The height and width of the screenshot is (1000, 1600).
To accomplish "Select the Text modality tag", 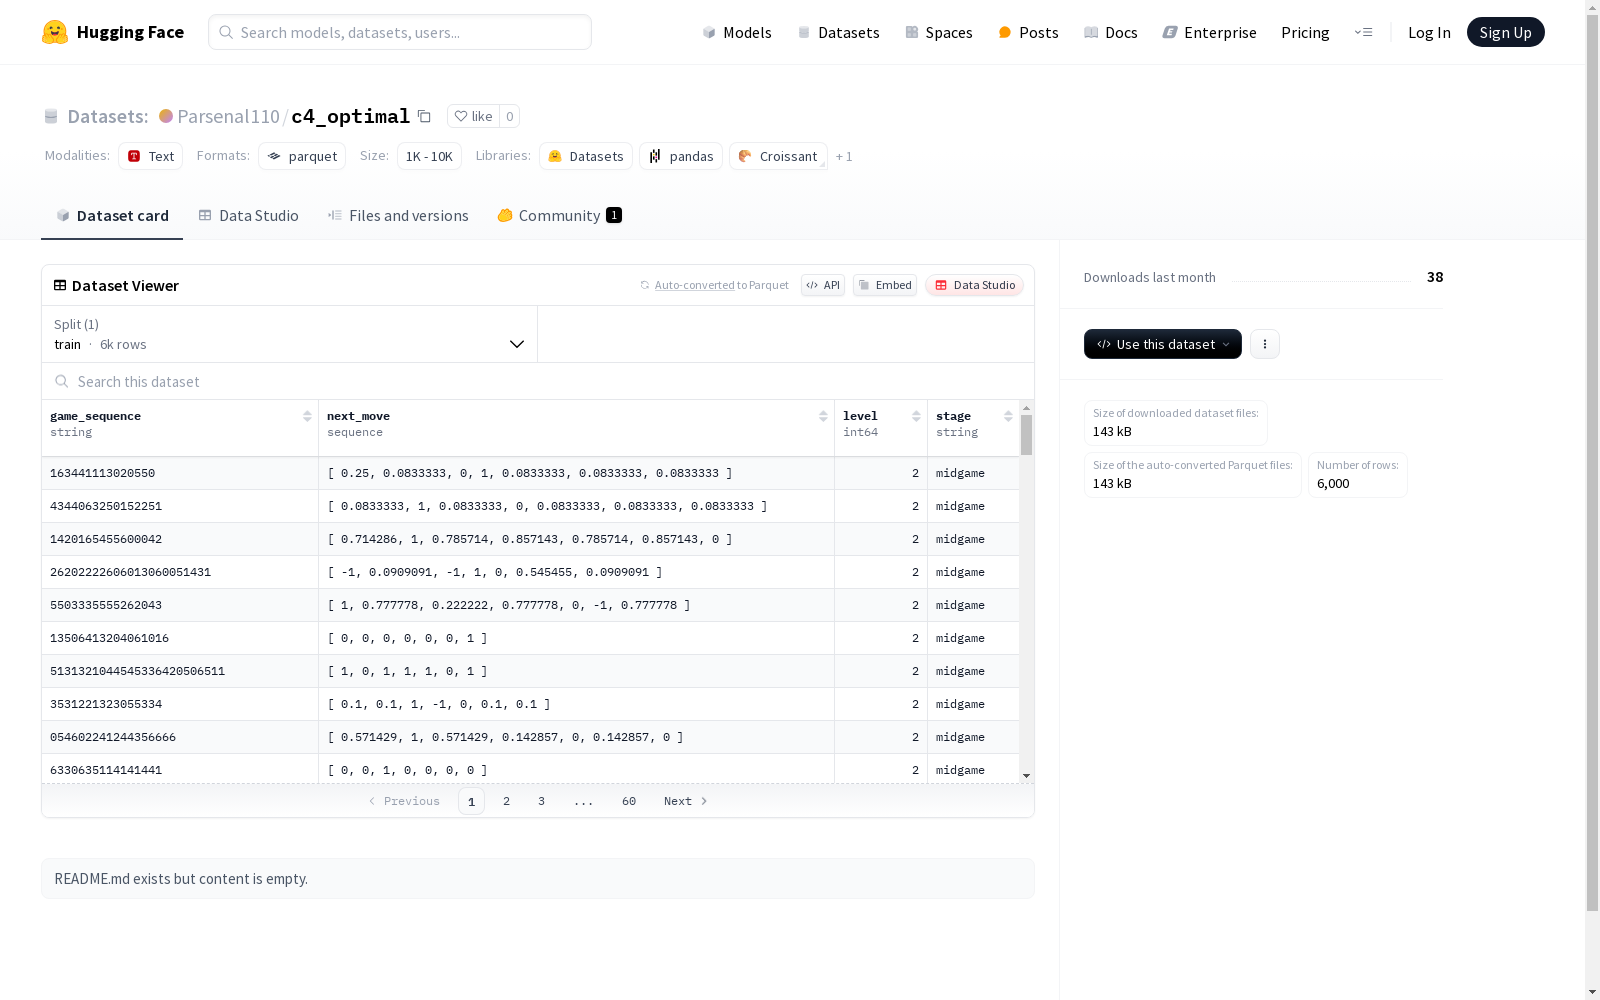I will (x=151, y=156).
